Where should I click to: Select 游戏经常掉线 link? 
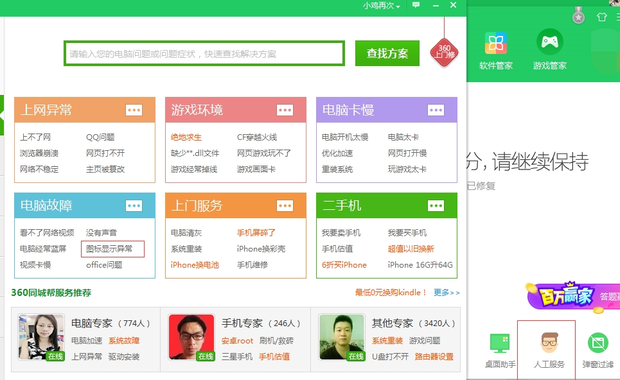tap(194, 169)
